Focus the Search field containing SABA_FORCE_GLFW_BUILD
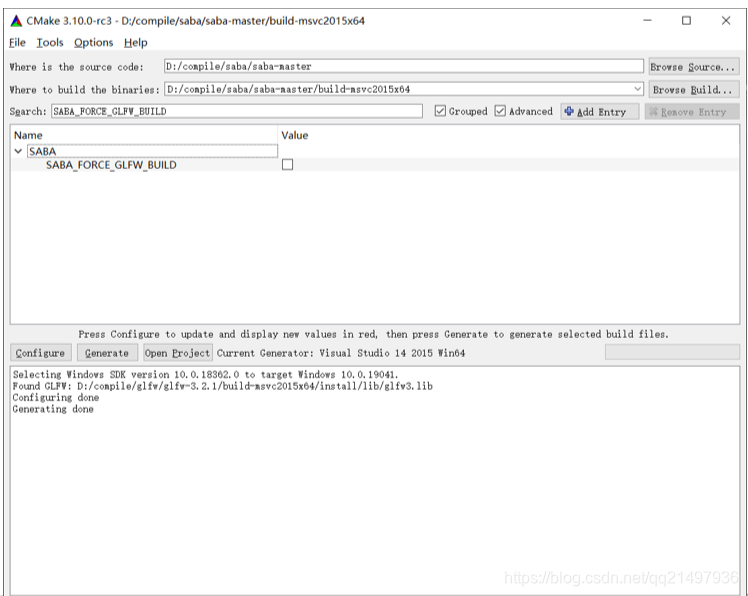 tap(237, 111)
